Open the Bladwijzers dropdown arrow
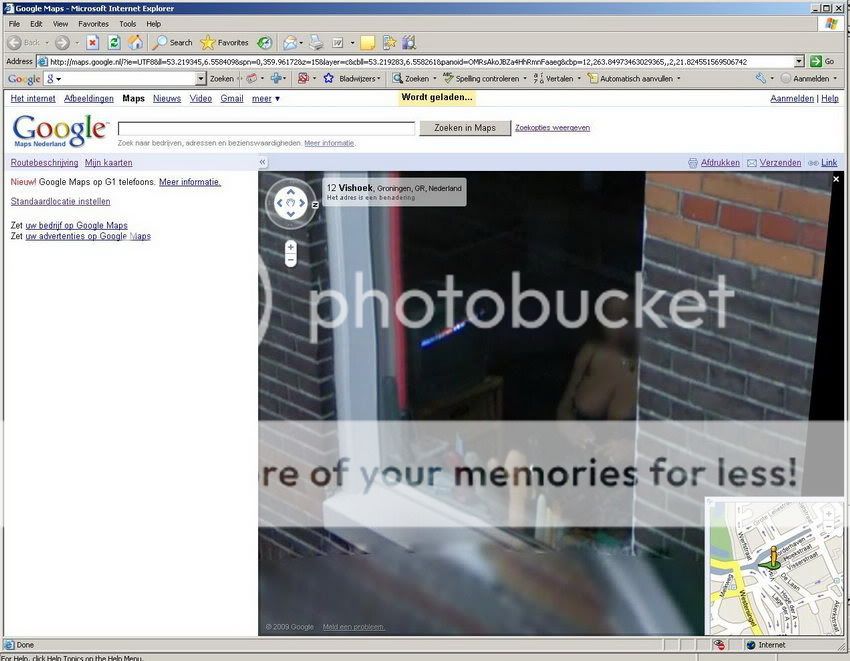Screen dimensions: 850x661 click(378, 79)
